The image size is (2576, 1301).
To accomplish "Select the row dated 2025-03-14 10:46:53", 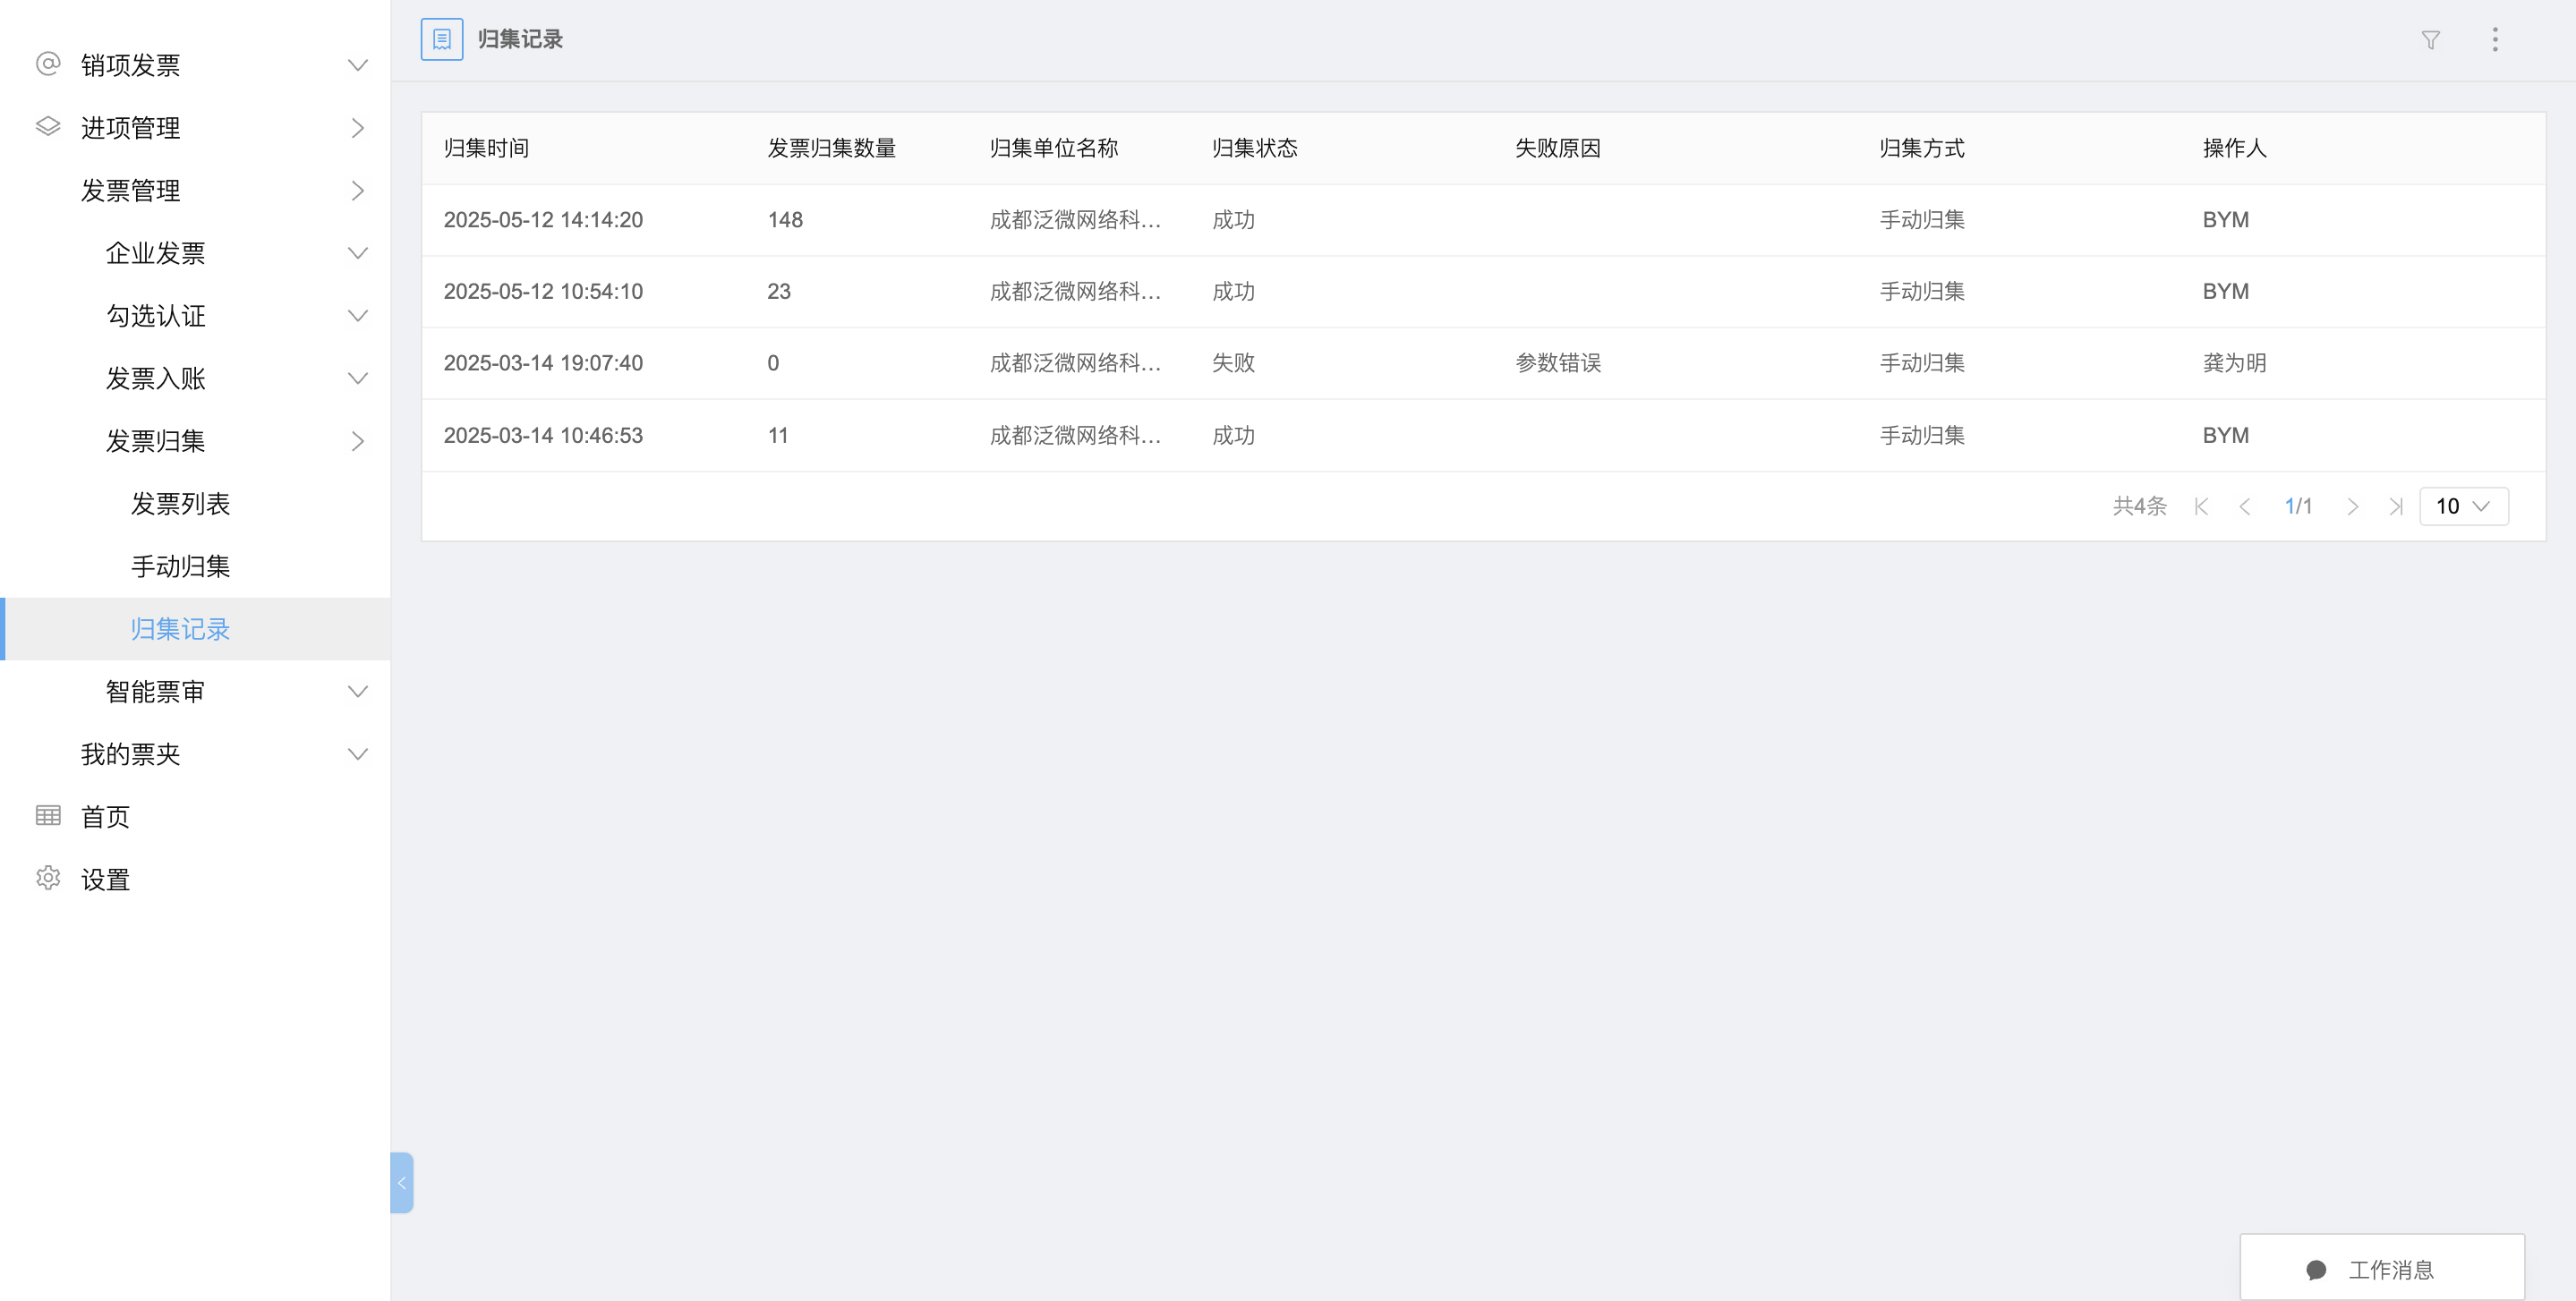I will click(x=1483, y=436).
